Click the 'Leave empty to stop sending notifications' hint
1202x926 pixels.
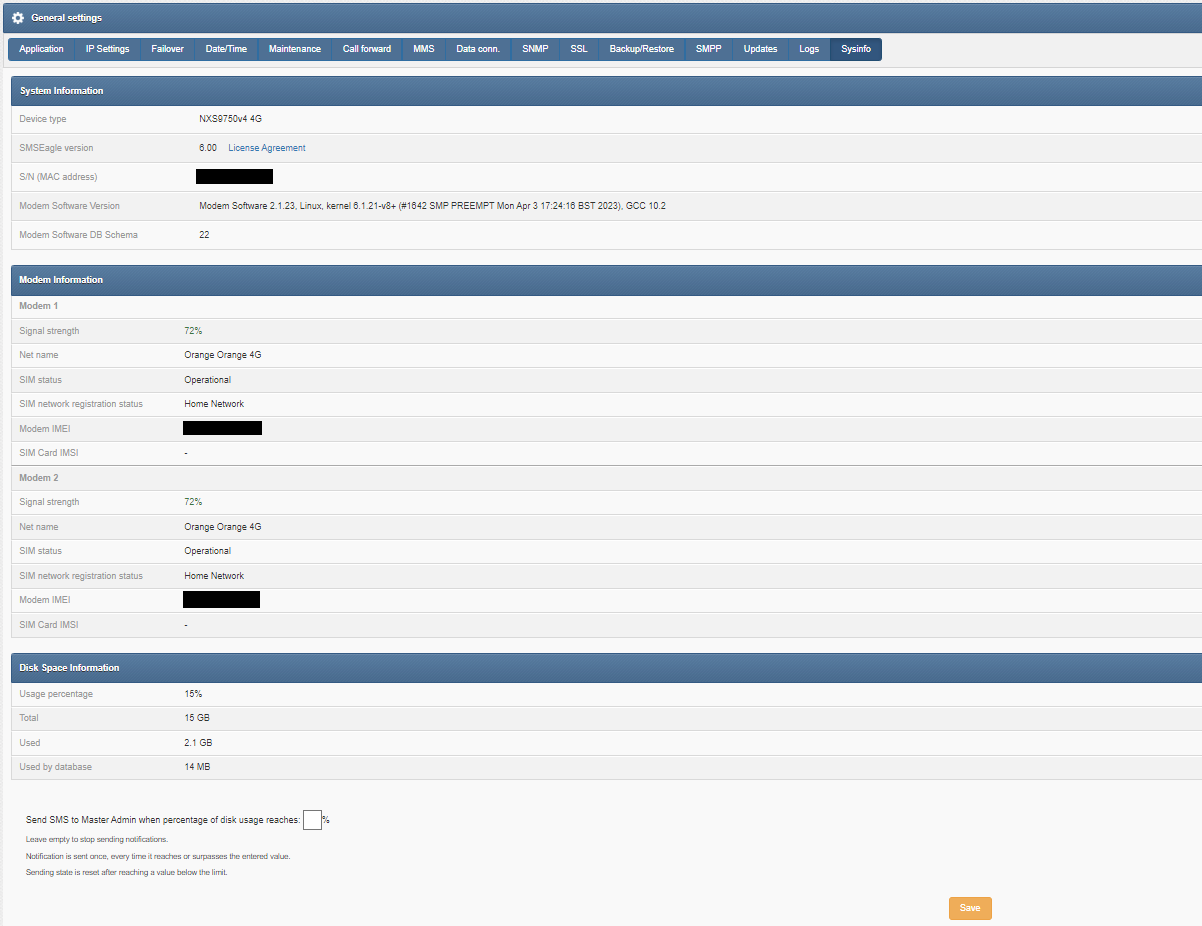click(97, 839)
